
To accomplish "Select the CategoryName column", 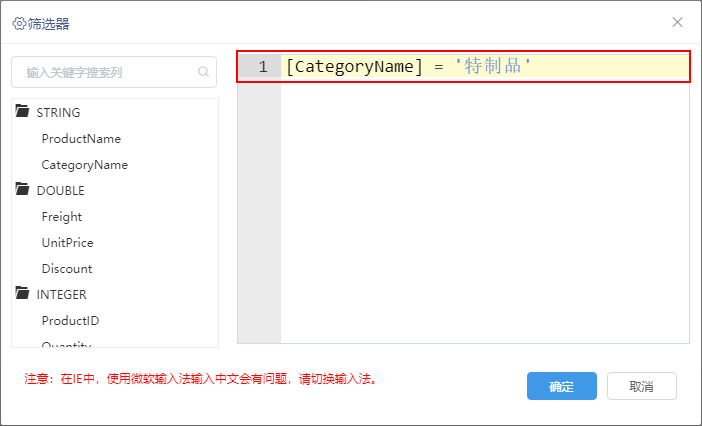I will tap(85, 165).
